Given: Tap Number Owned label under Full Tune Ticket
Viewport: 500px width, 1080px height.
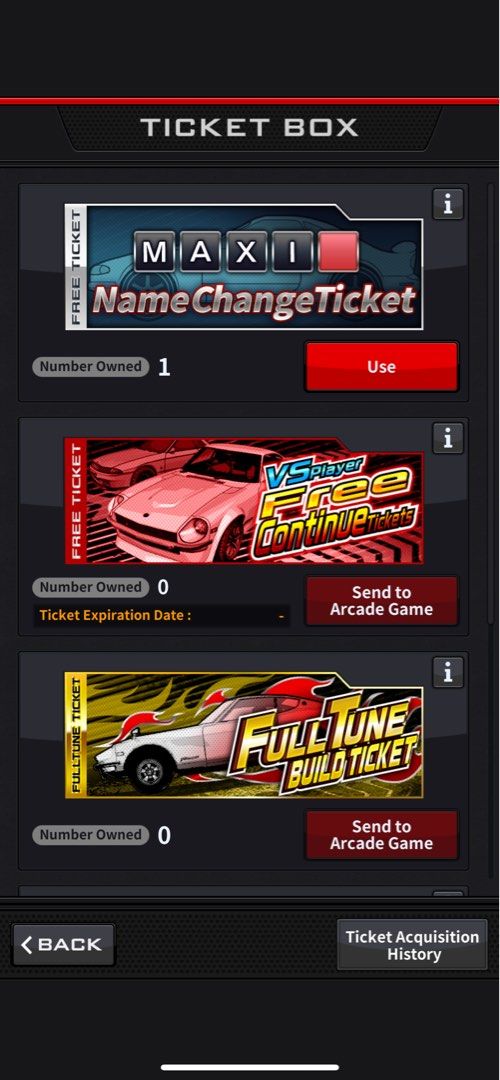Looking at the screenshot, I should (90, 835).
